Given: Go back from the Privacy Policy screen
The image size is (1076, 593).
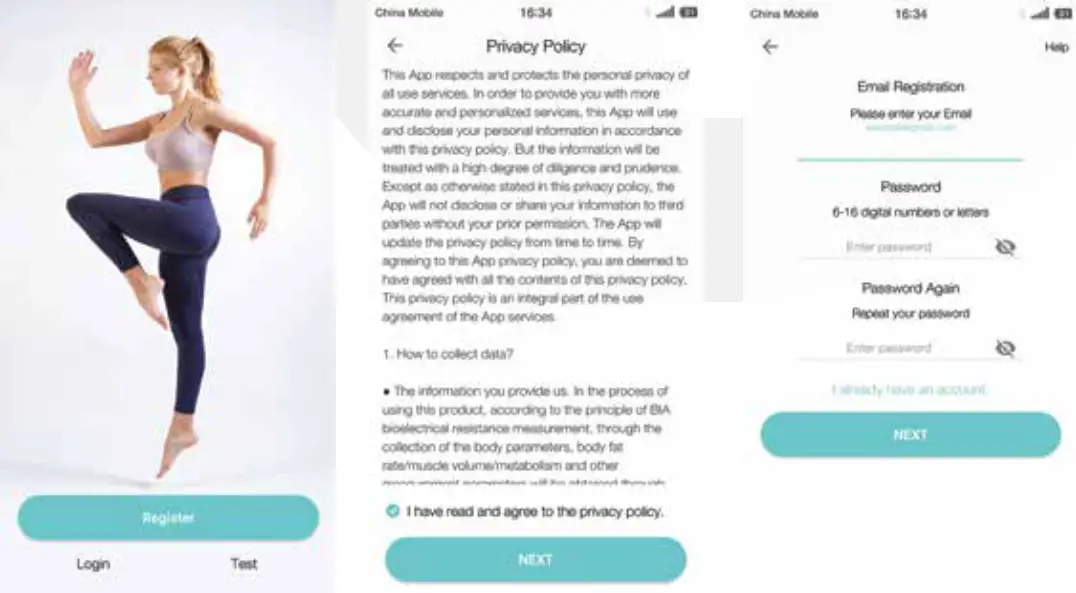Looking at the screenshot, I should [x=395, y=45].
